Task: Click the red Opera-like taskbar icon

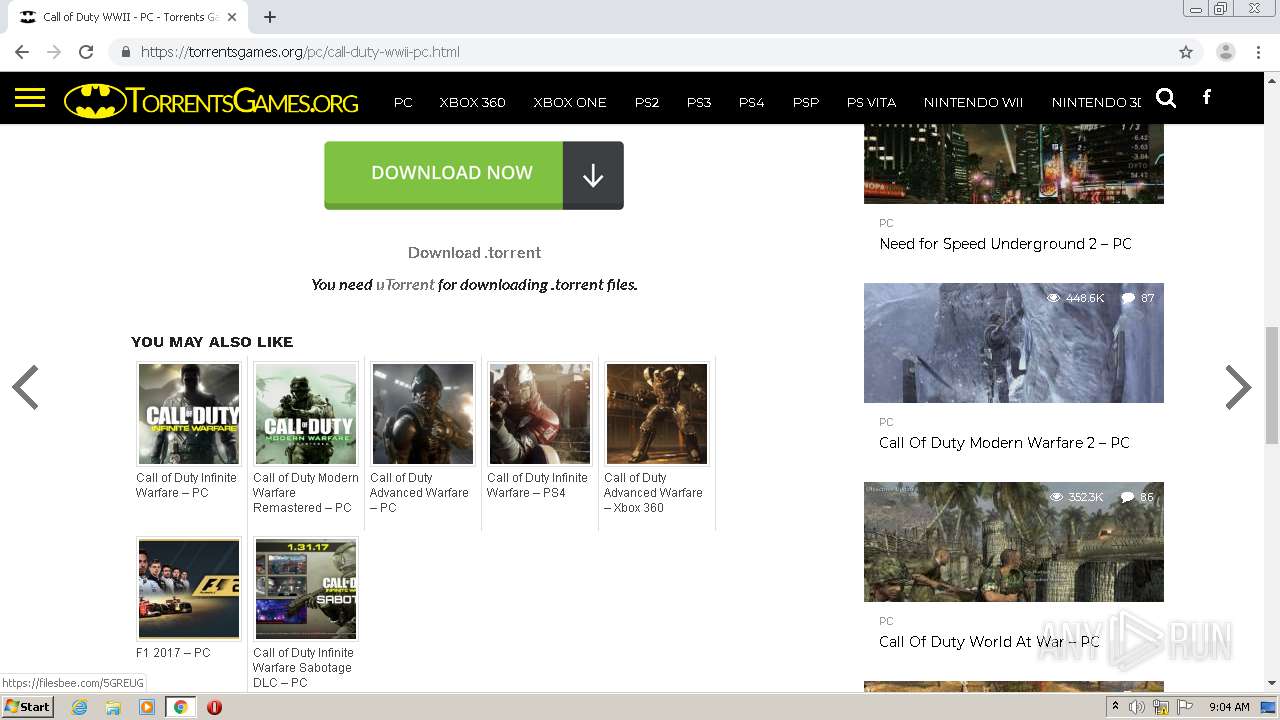Action: (x=214, y=707)
